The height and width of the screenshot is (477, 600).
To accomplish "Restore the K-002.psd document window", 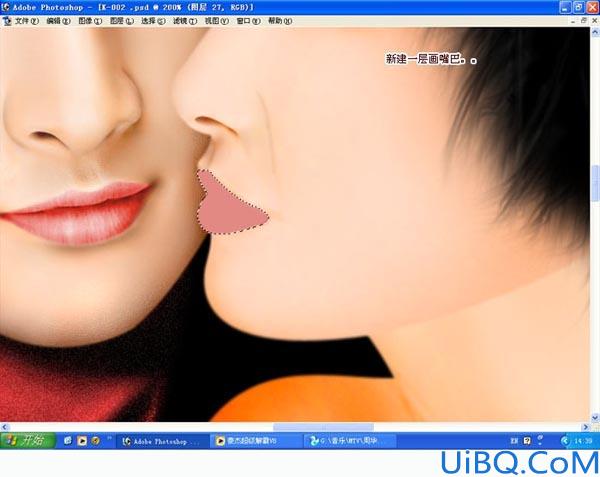I will pyautogui.click(x=584, y=21).
